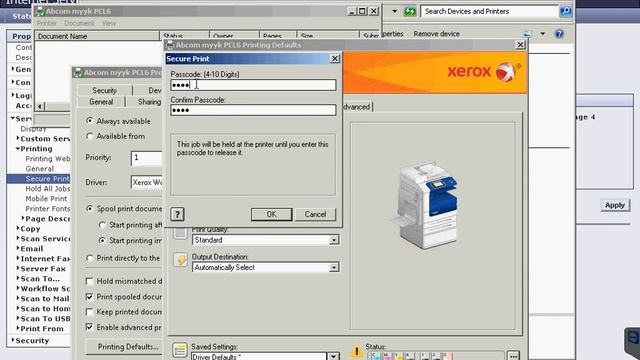
Task: Open the blue help icon in Devices and Printers toolbar
Action: click(559, 34)
